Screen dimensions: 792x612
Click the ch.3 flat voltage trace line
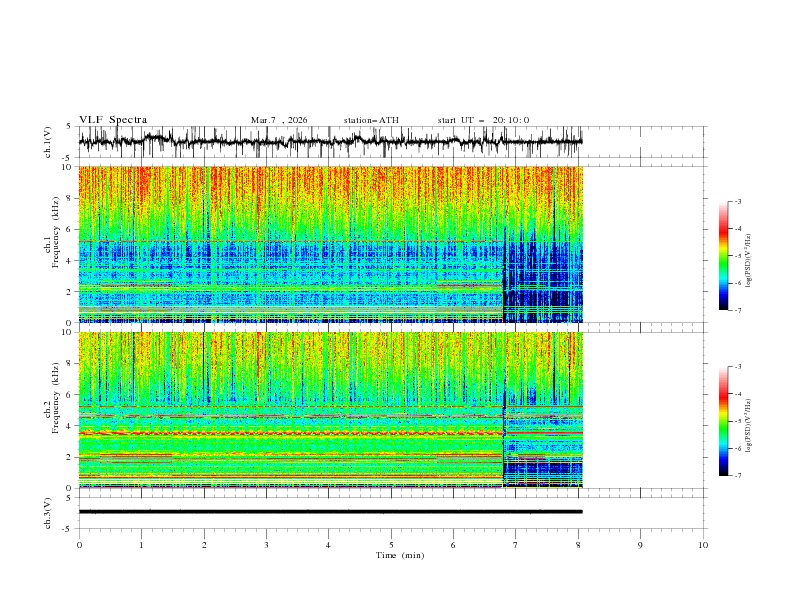tap(331, 512)
